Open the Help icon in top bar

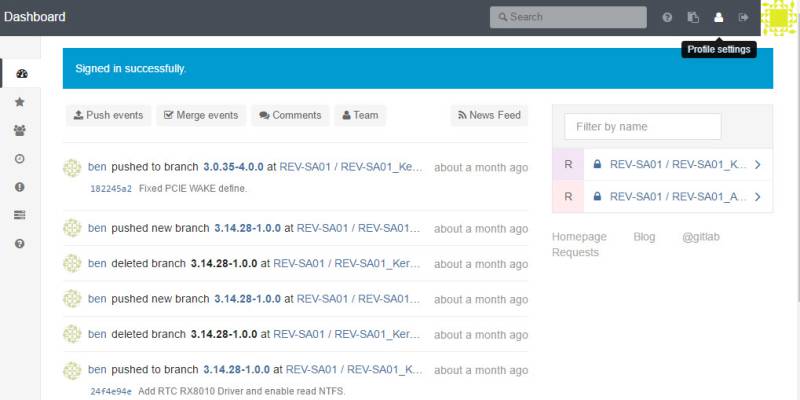point(667,17)
